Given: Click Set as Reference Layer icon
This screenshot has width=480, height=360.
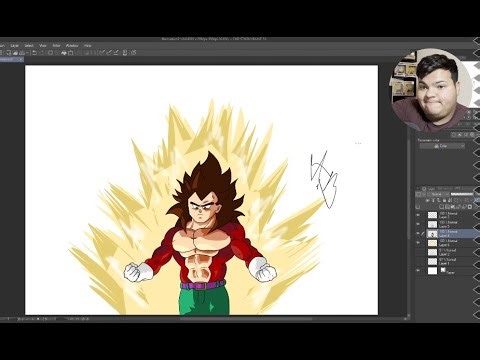Looking at the screenshot, I should 433,200.
